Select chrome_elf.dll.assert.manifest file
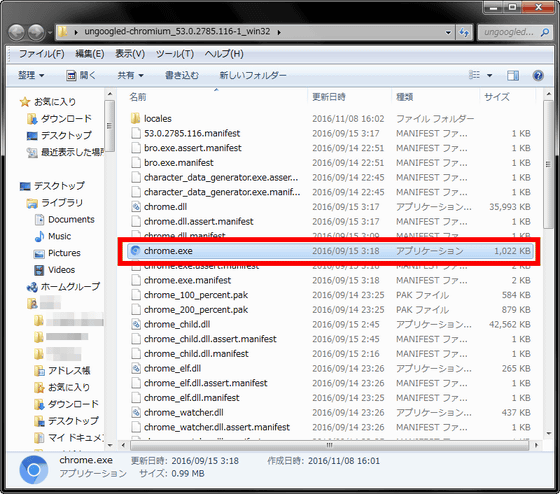Screen dimensions: 560x494 point(206,383)
